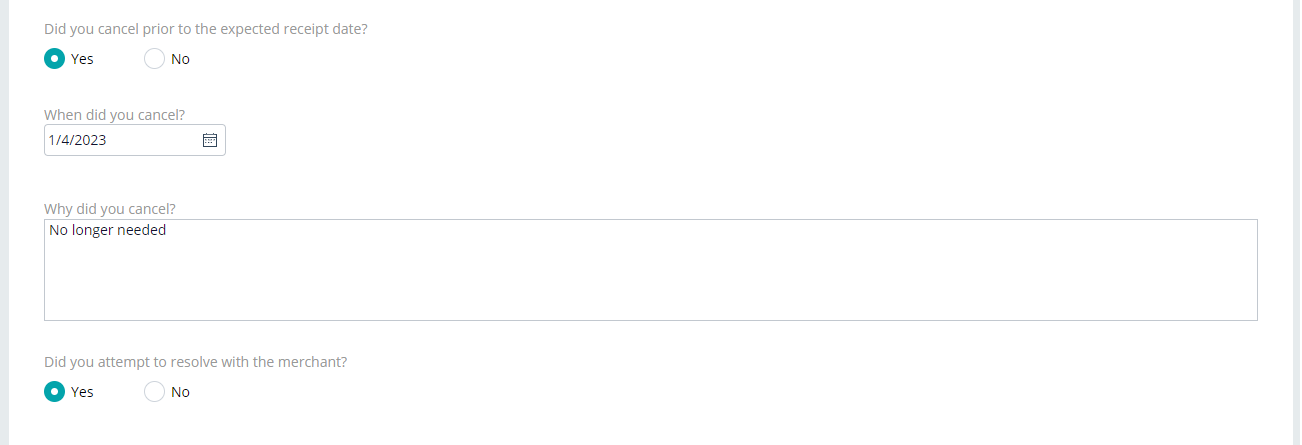Click the gray left border strip of form

point(4,222)
